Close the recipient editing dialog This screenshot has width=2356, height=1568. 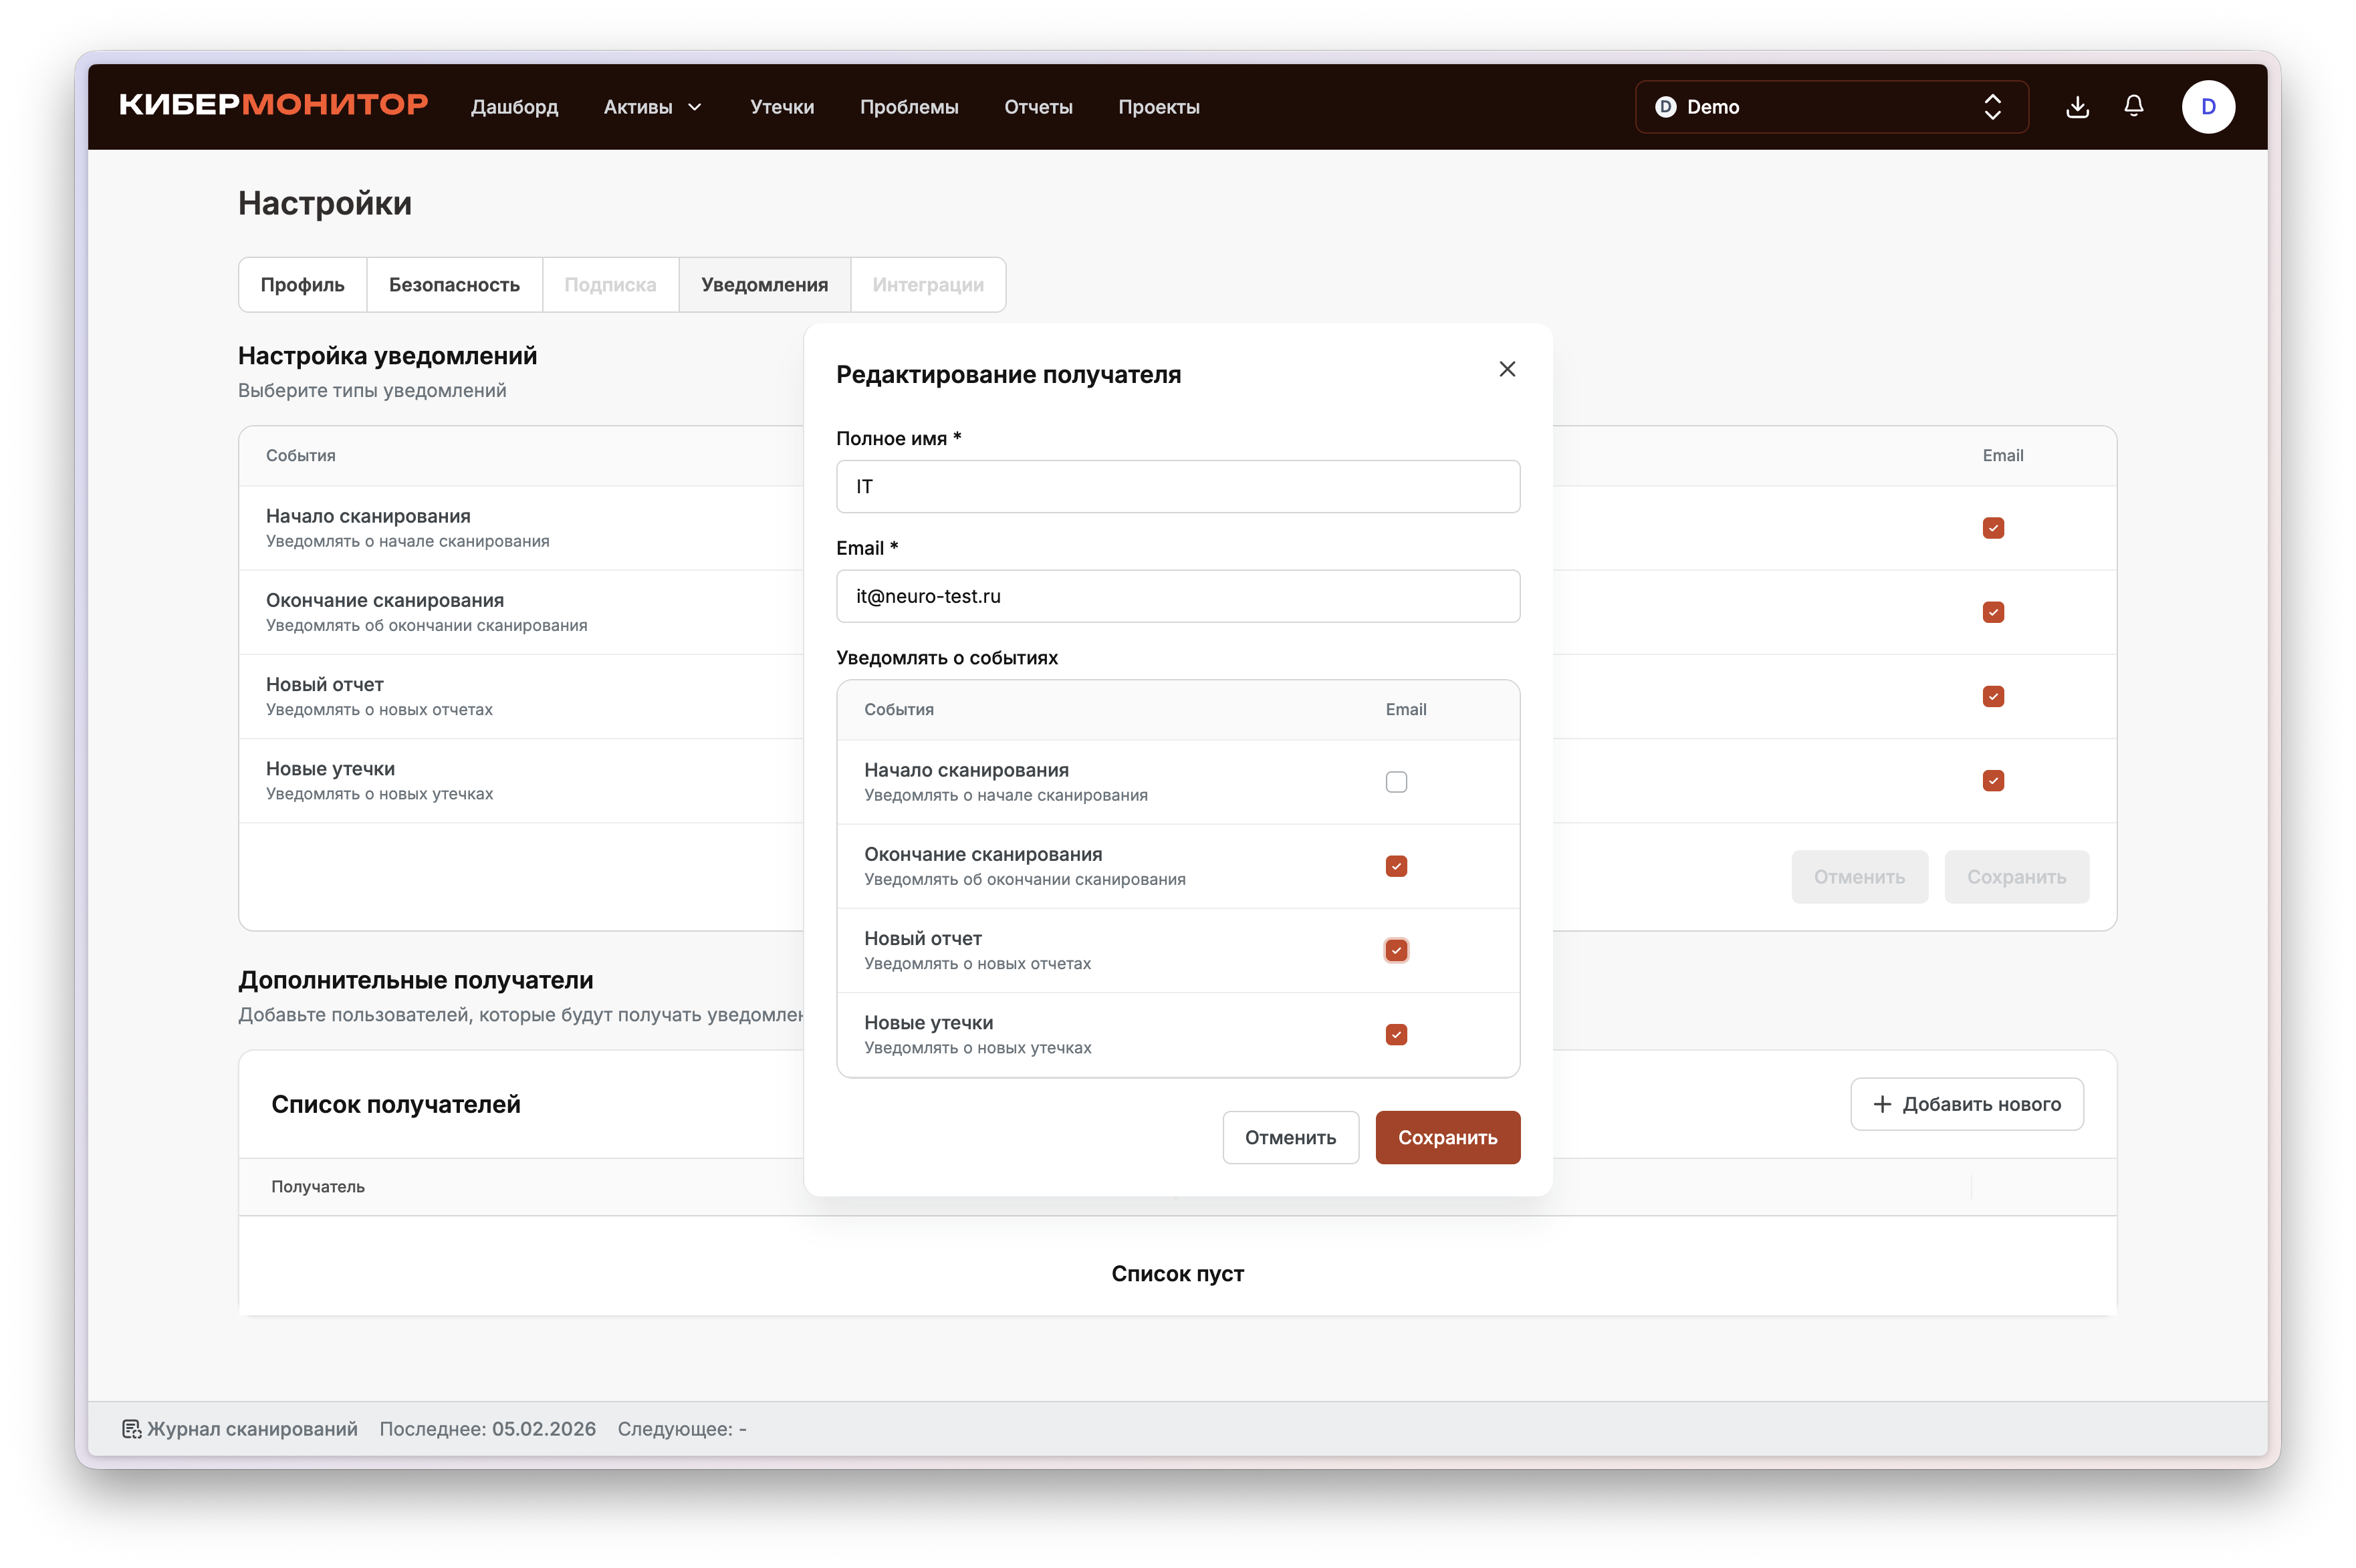click(x=1507, y=369)
